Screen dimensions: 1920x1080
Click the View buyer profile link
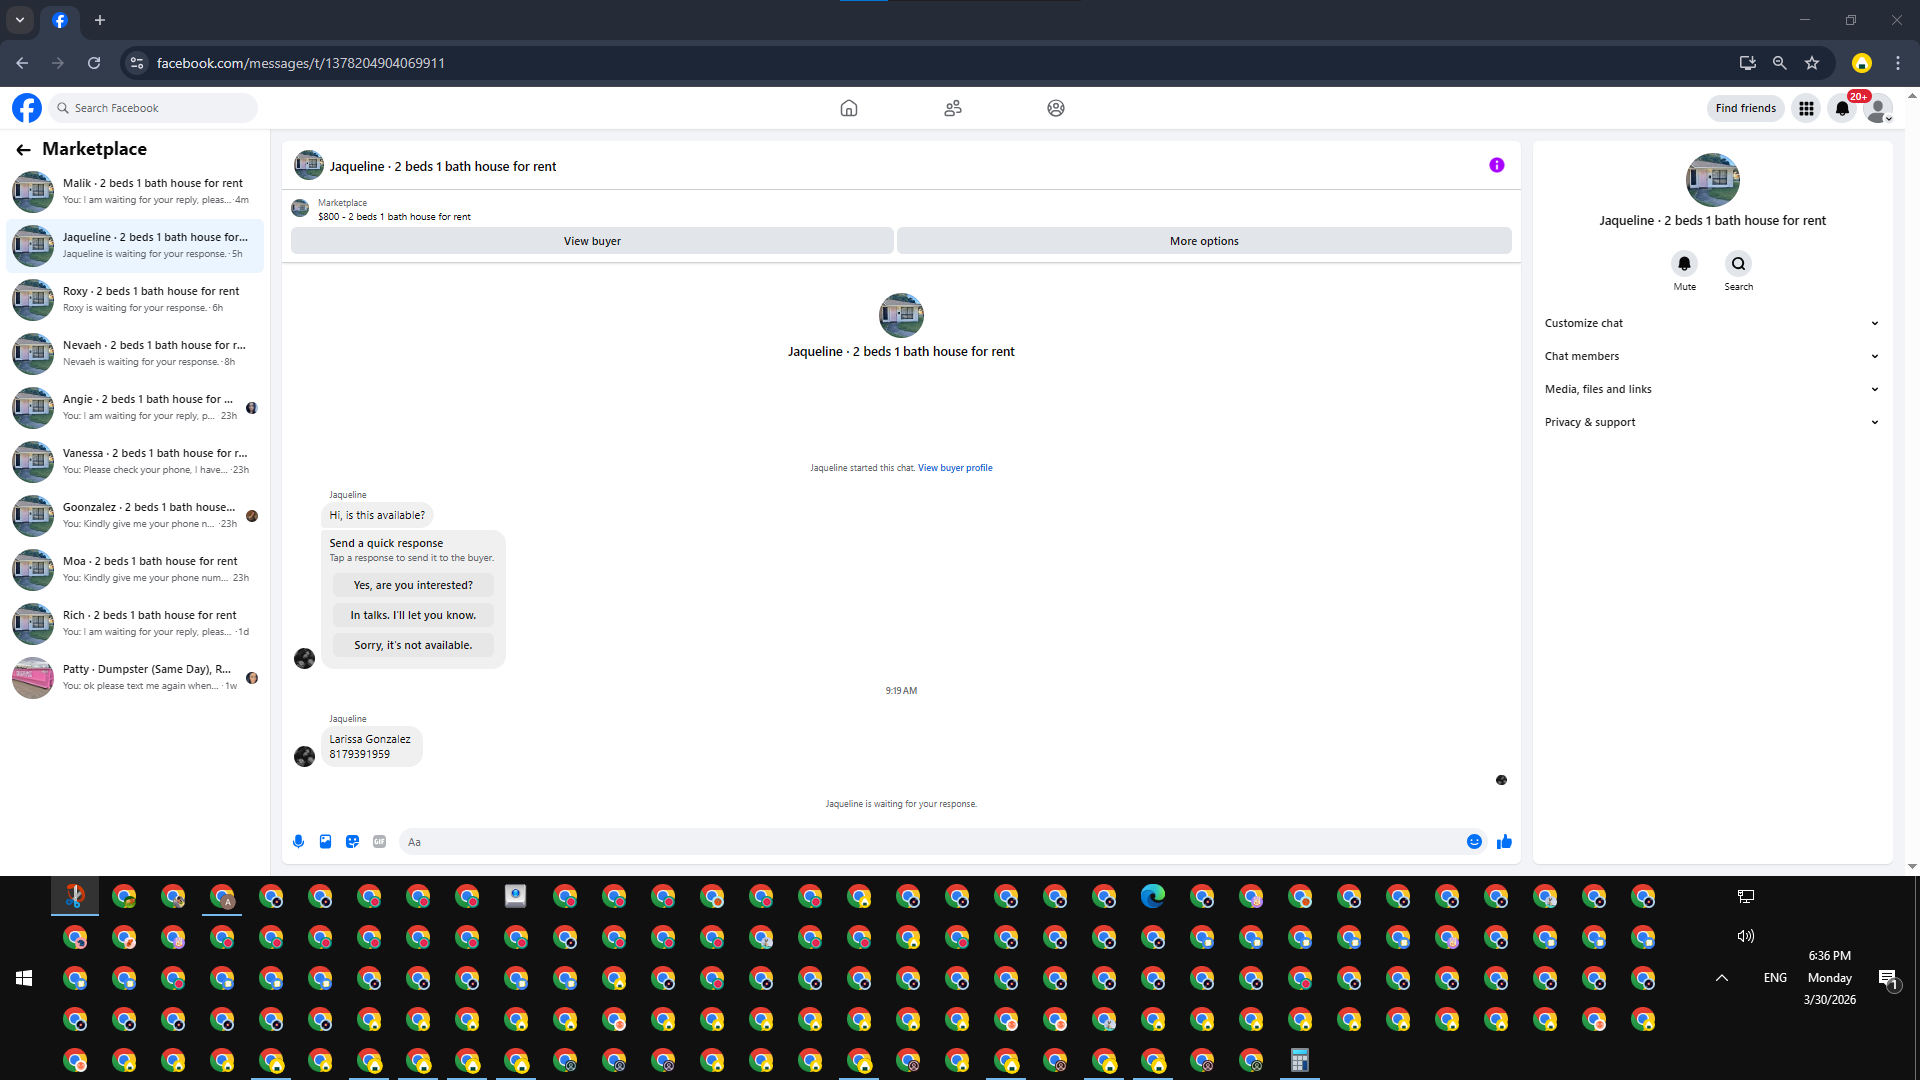coord(955,468)
